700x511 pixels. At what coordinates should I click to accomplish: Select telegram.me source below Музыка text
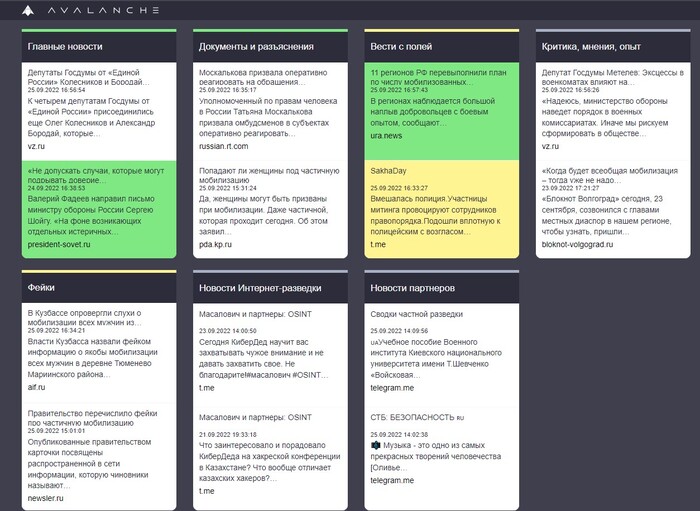(392, 480)
